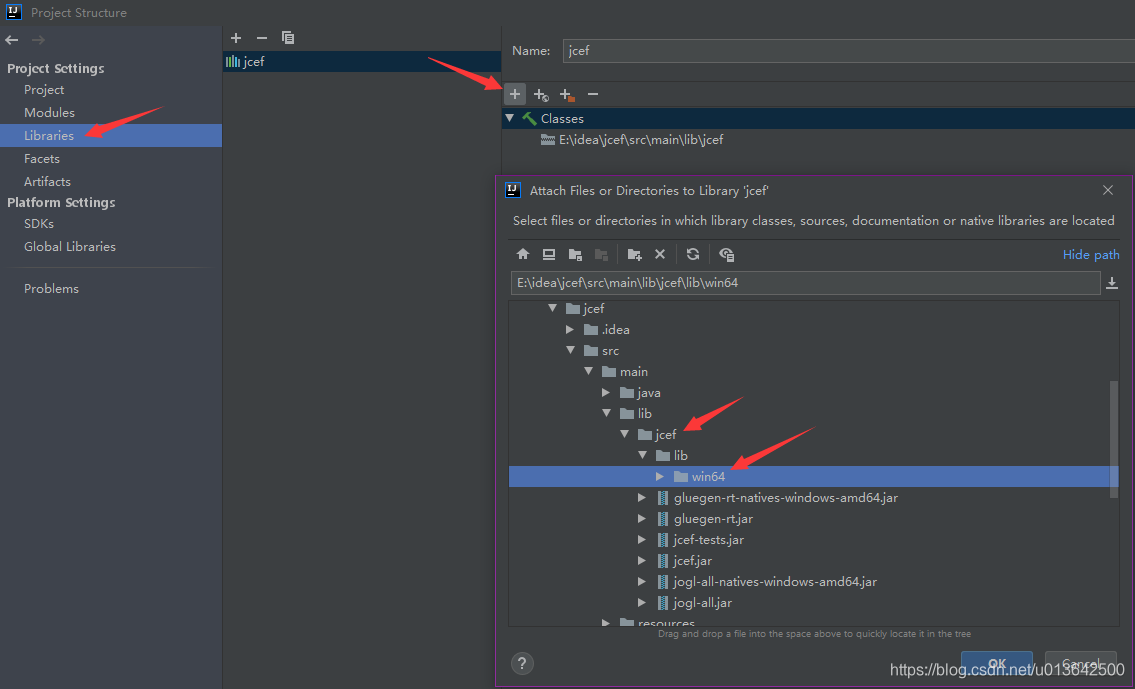The image size is (1135, 689).
Task: Select the New Folder icon in the dialog
Action: [x=635, y=254]
